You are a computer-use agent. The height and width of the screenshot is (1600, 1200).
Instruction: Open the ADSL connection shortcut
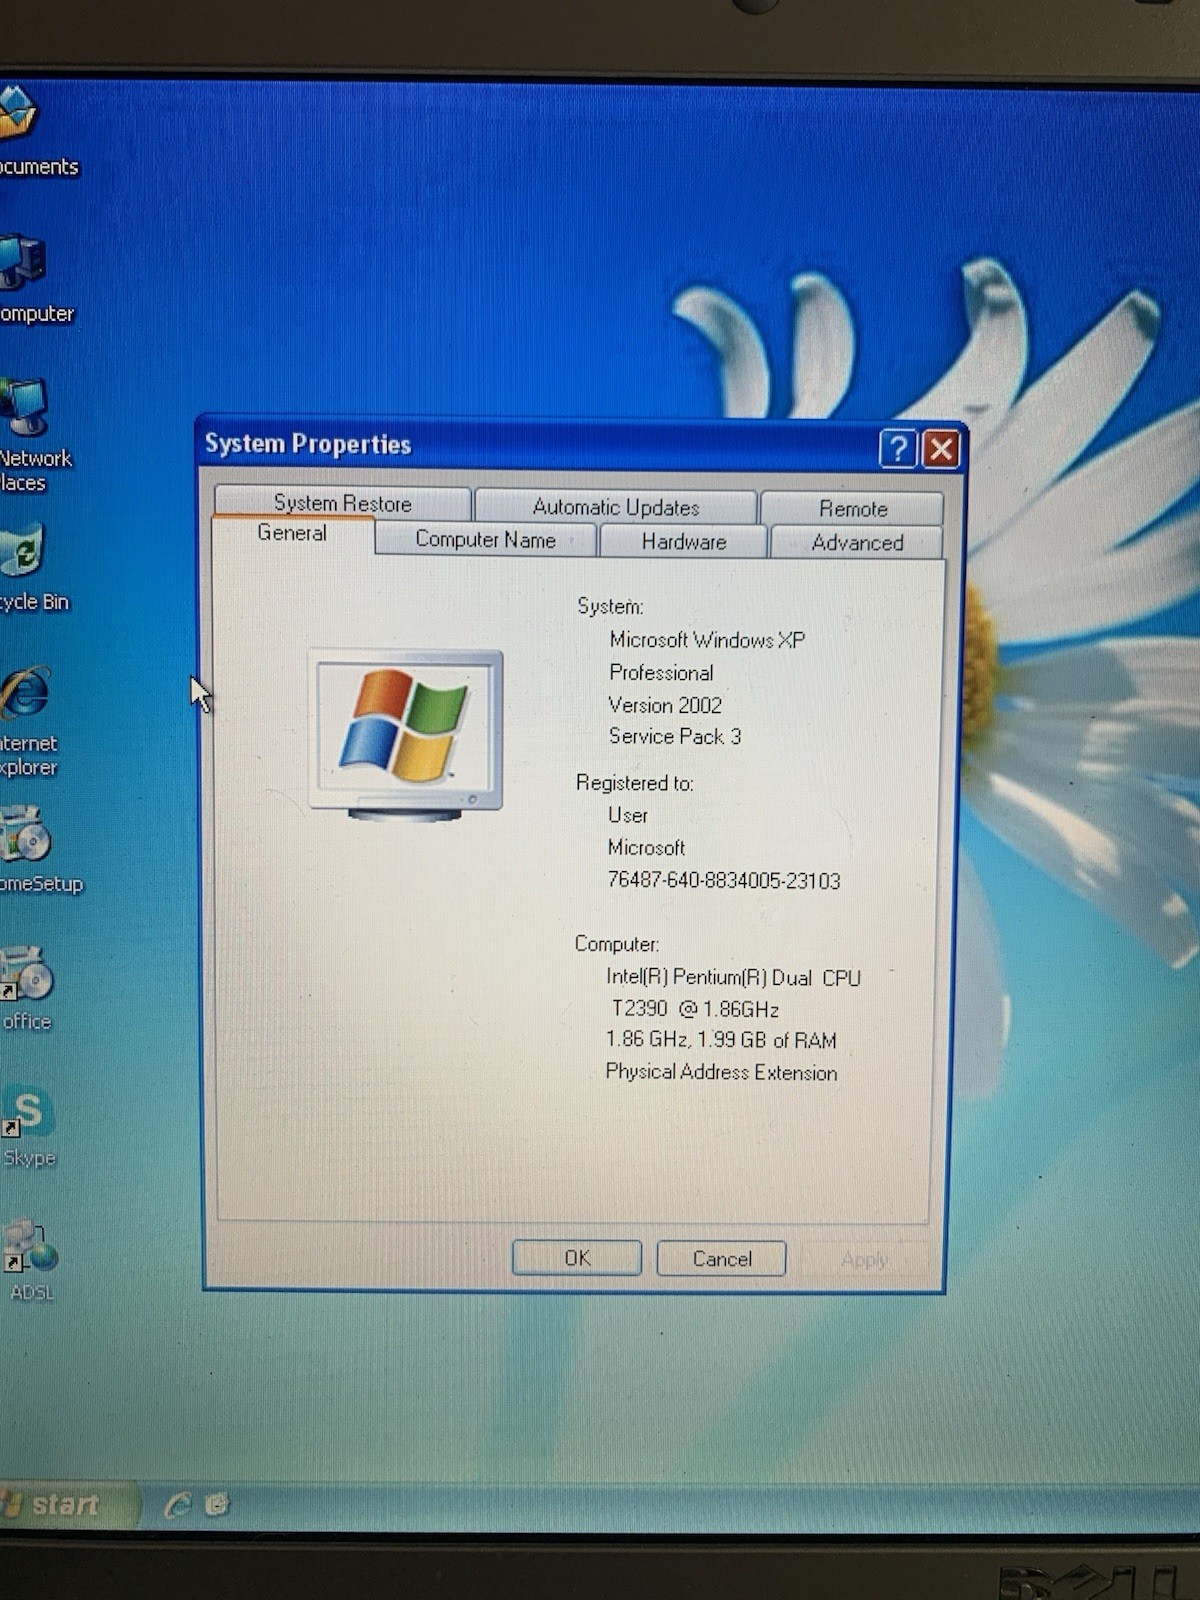[30, 1248]
